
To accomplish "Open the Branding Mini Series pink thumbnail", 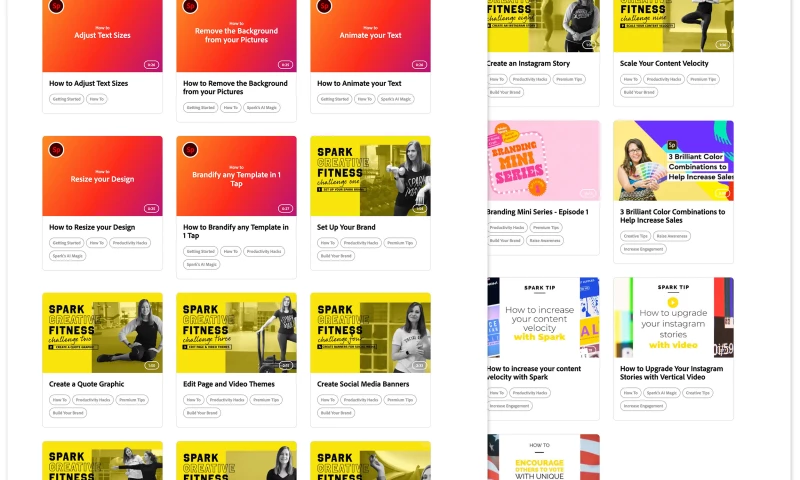I will (x=543, y=161).
